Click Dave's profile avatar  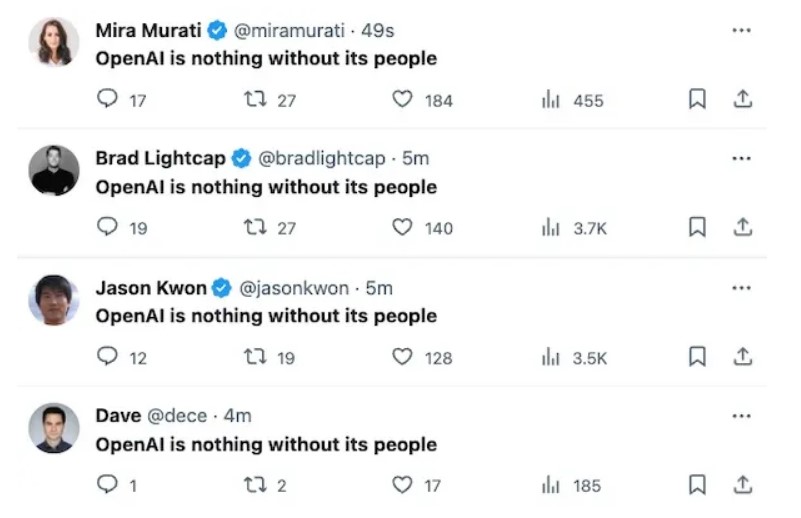pos(53,429)
